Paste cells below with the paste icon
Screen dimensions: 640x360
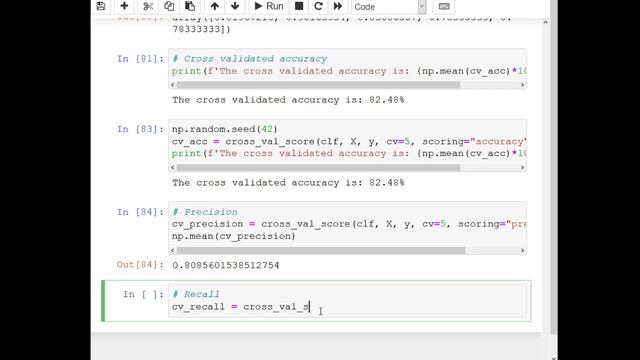pos(190,6)
